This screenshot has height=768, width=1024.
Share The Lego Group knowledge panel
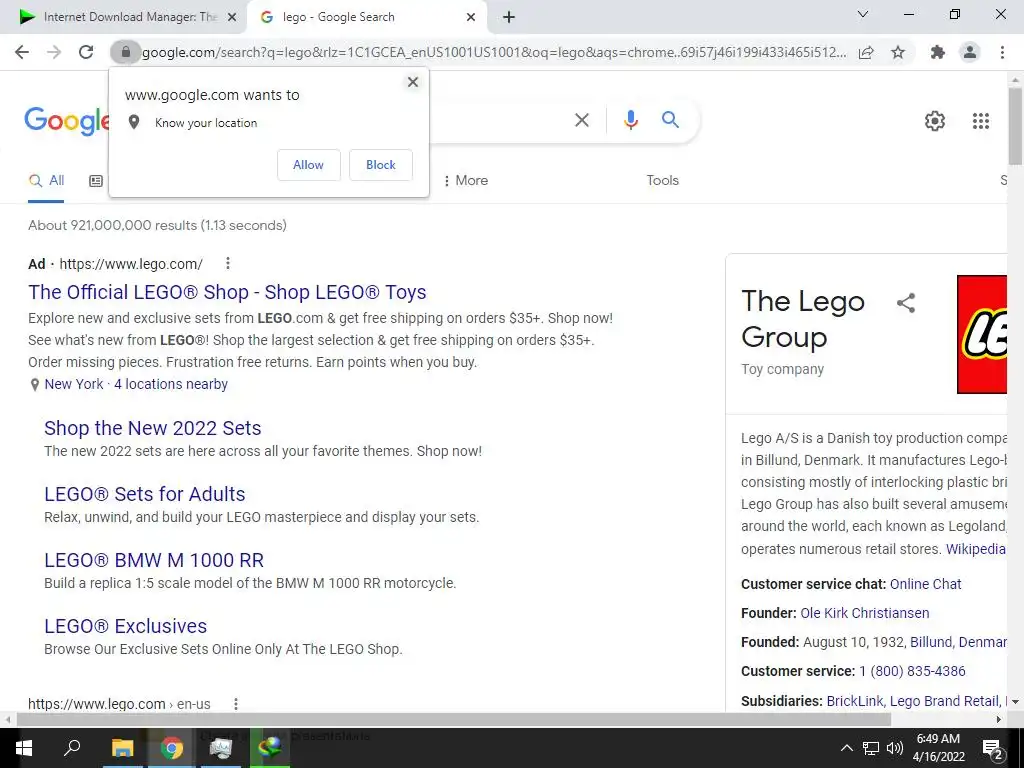[x=906, y=303]
